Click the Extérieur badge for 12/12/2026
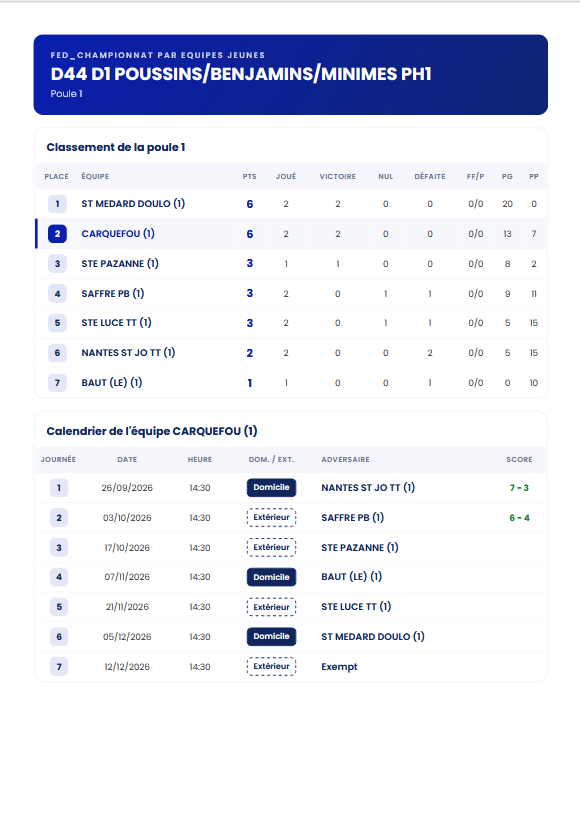The height and width of the screenshot is (820, 580). pyautogui.click(x=271, y=666)
